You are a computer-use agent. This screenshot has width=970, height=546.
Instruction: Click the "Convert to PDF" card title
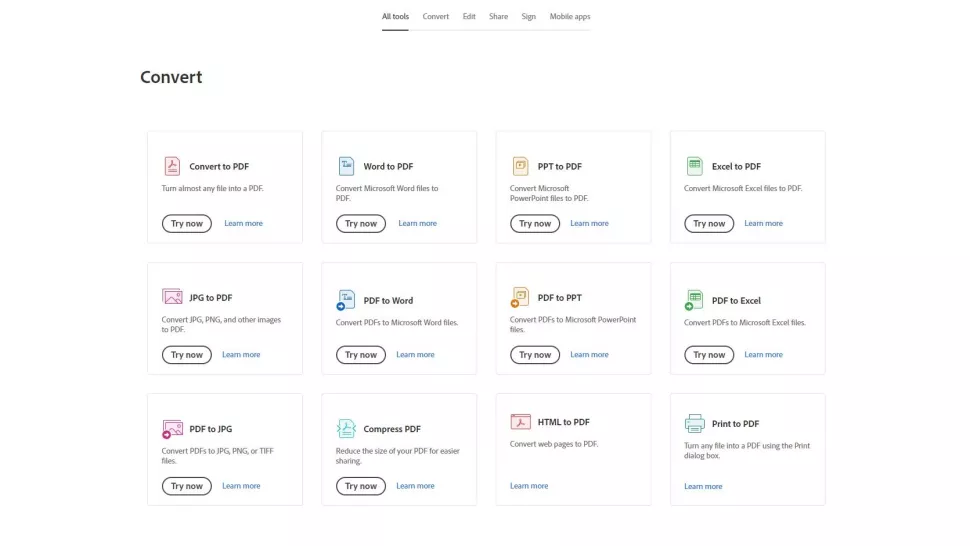pos(219,166)
